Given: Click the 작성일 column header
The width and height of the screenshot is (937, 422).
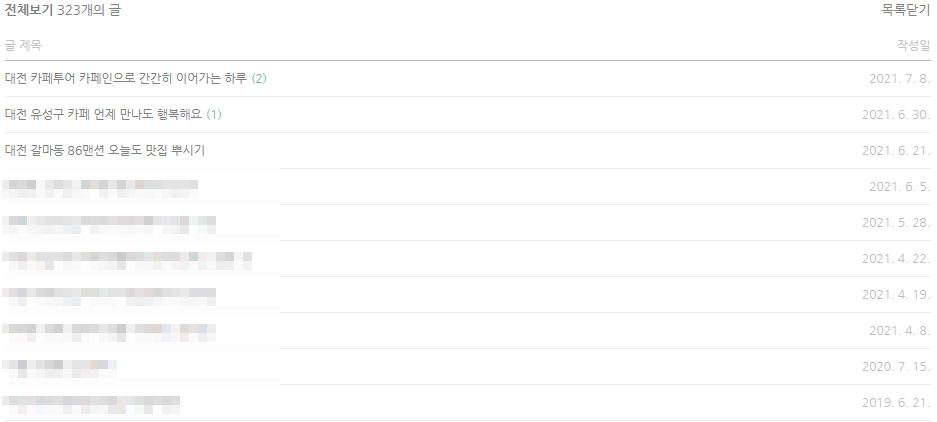Looking at the screenshot, I should [x=914, y=45].
